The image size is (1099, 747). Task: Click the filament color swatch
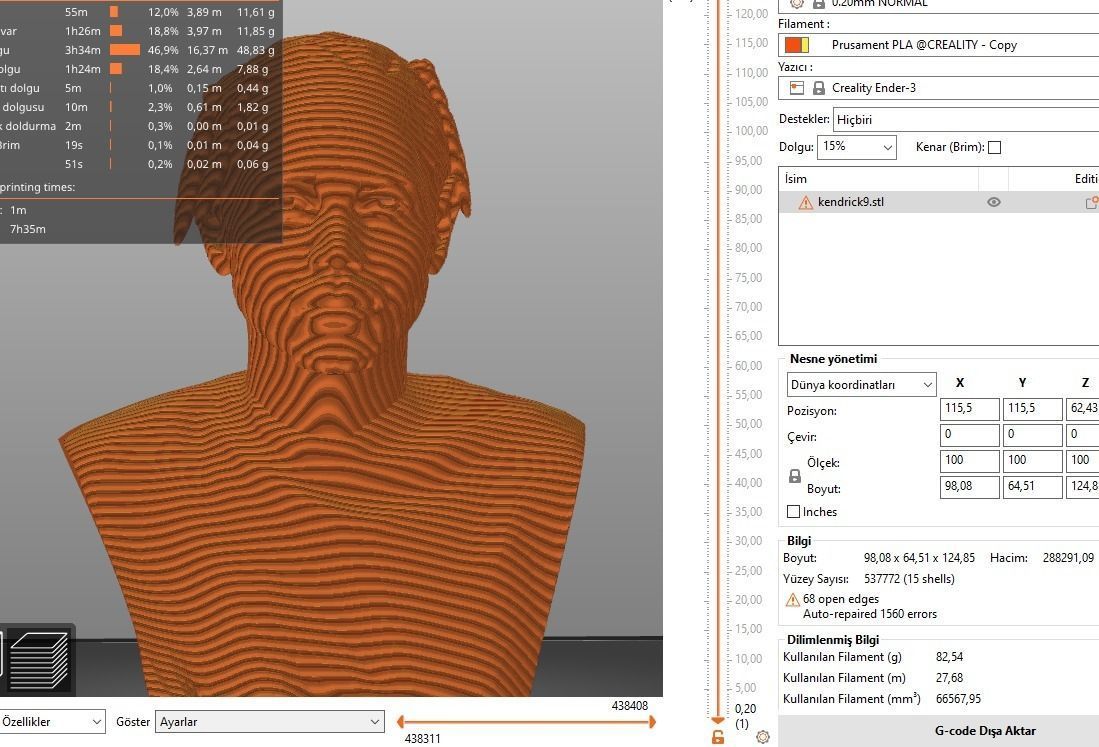coord(797,45)
